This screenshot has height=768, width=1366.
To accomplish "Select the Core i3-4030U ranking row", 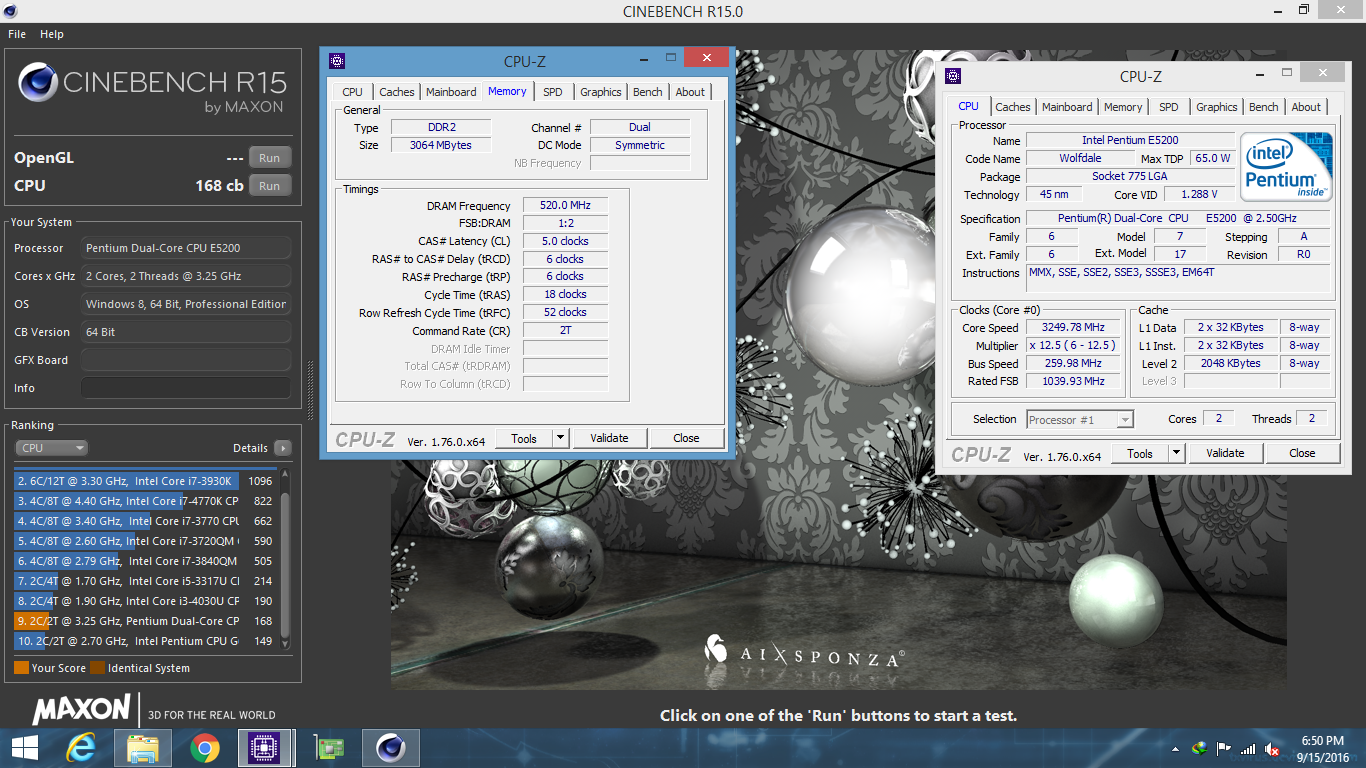I will coord(145,601).
